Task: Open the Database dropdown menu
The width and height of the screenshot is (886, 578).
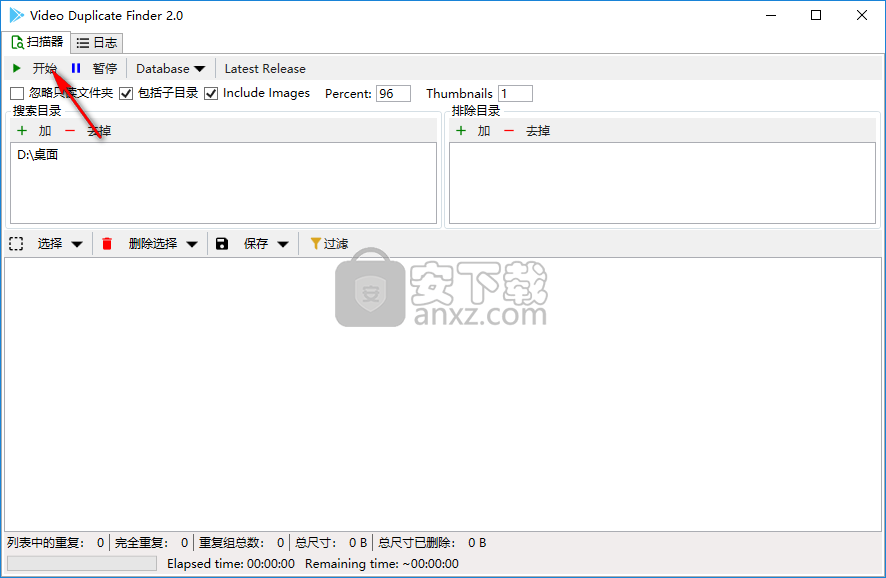Action: (170, 68)
